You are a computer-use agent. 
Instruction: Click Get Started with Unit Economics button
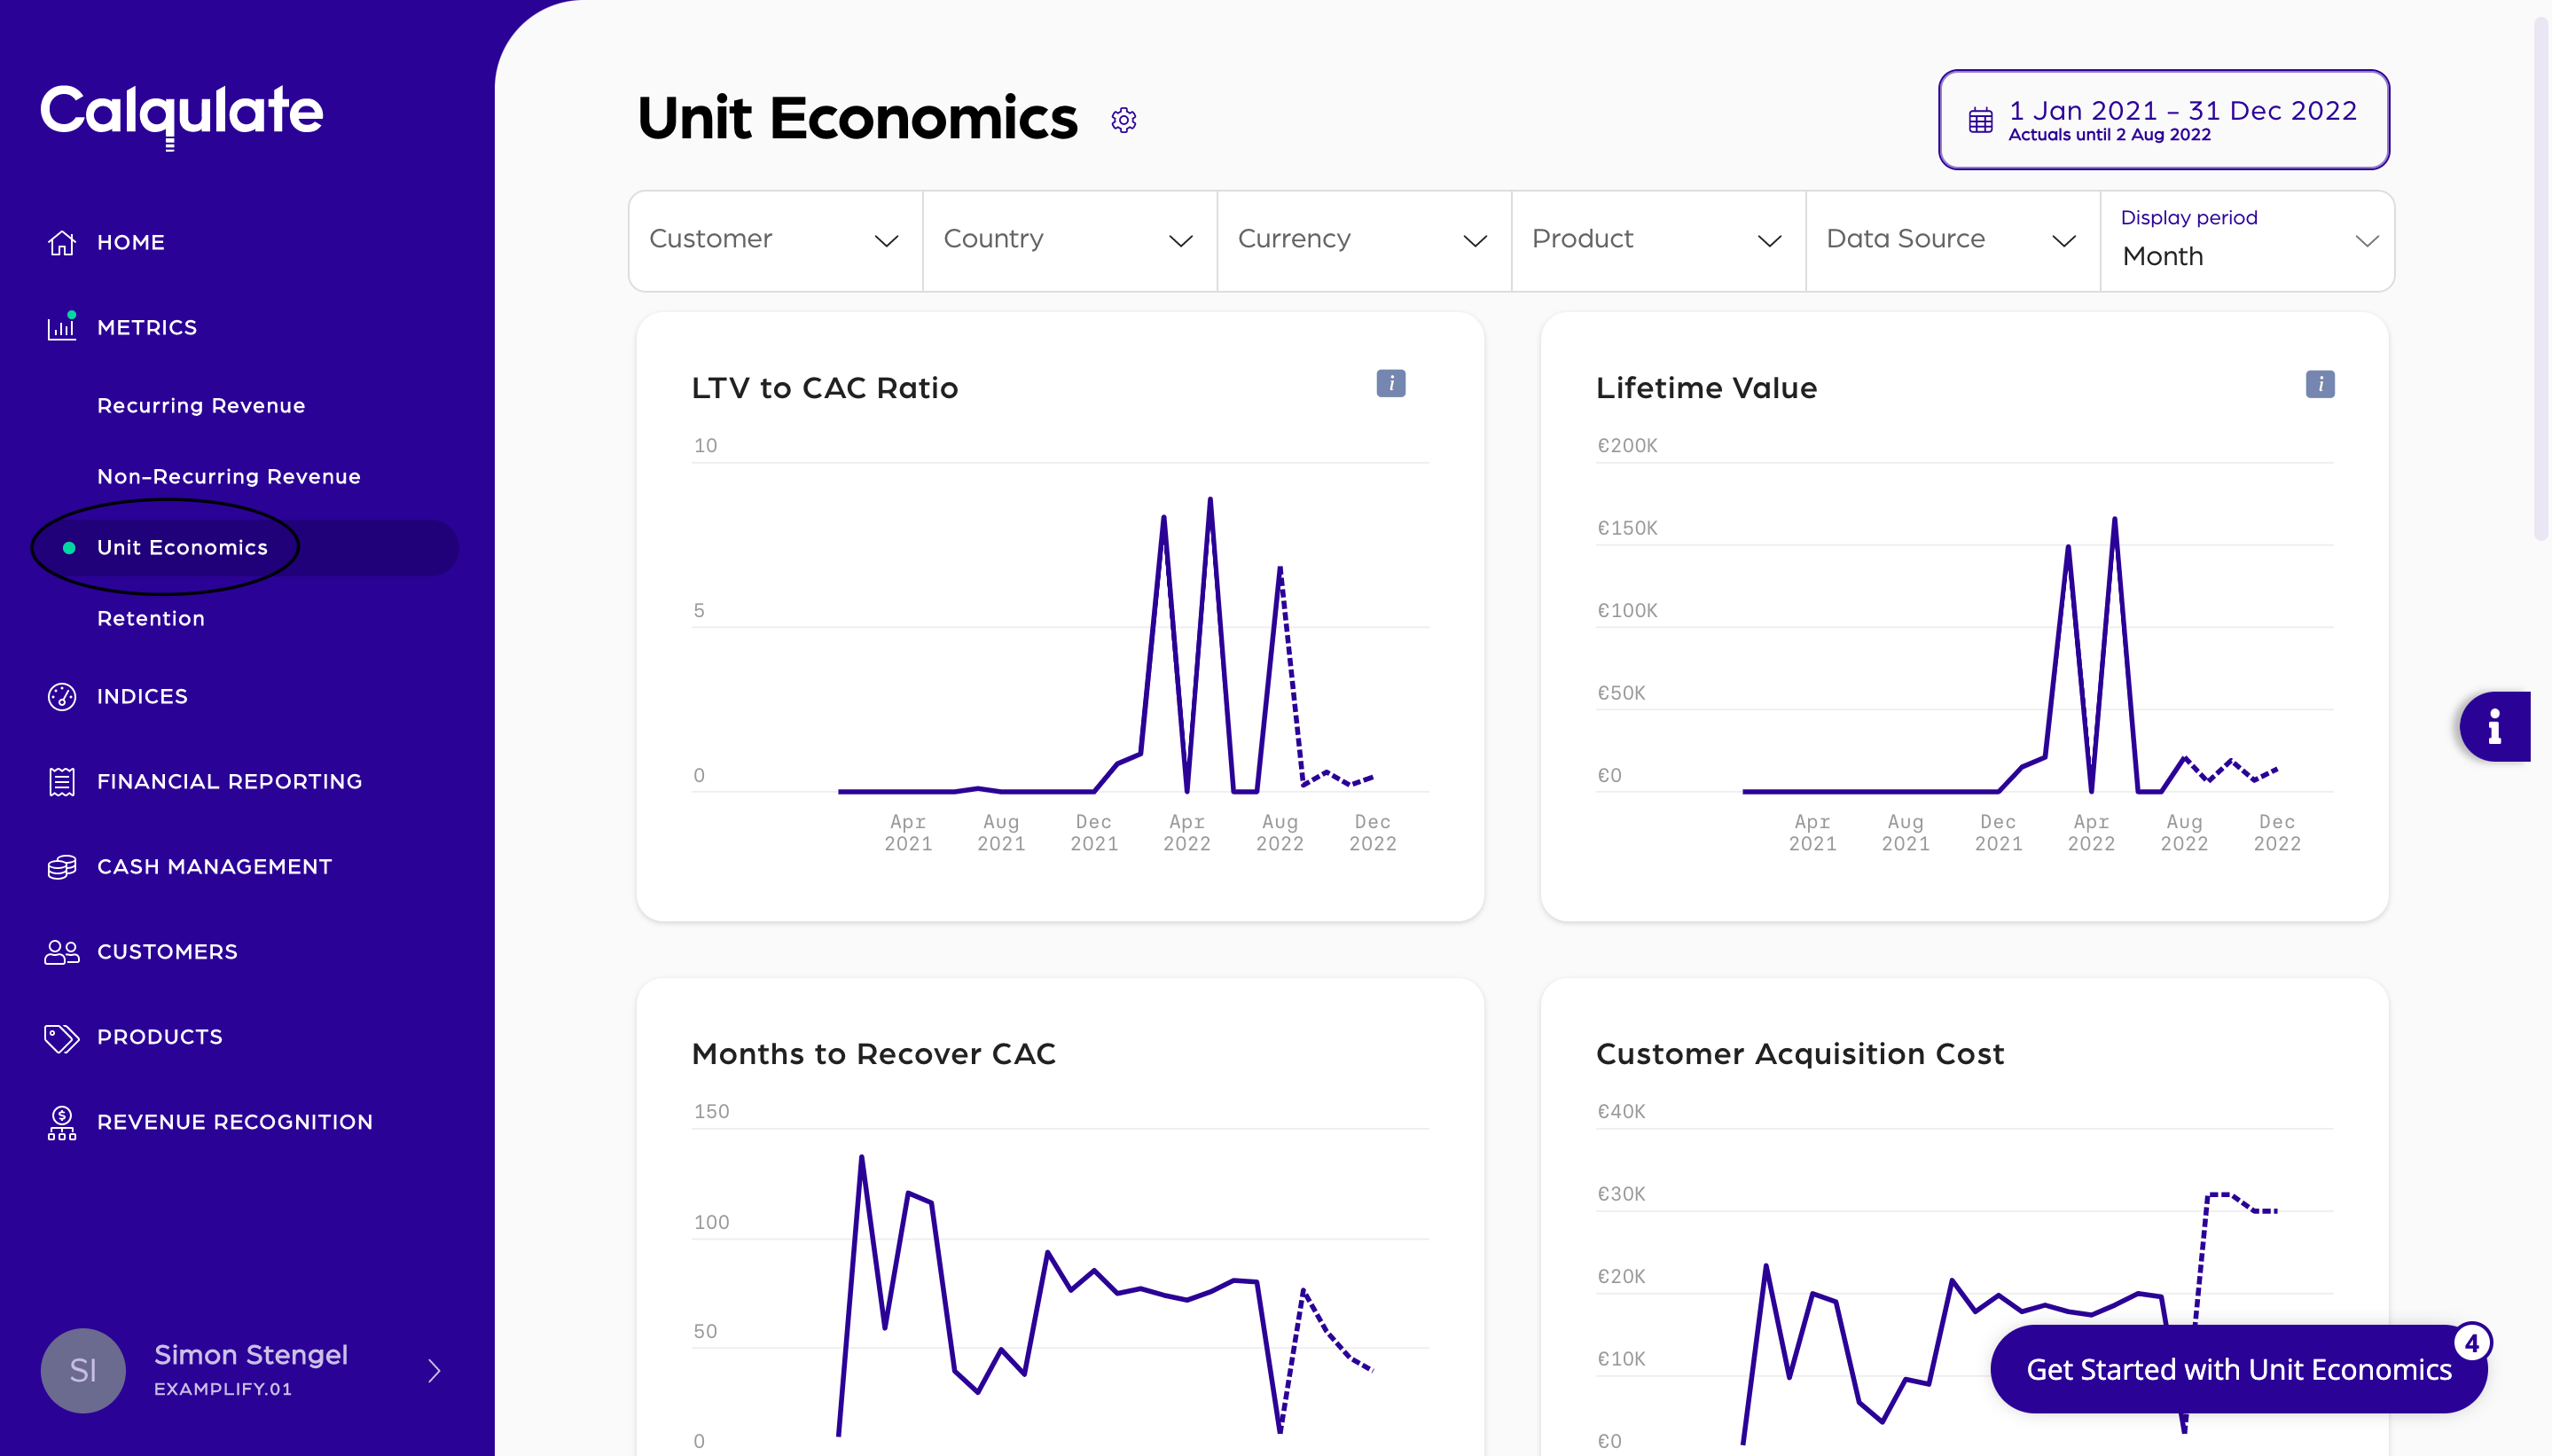point(2238,1369)
